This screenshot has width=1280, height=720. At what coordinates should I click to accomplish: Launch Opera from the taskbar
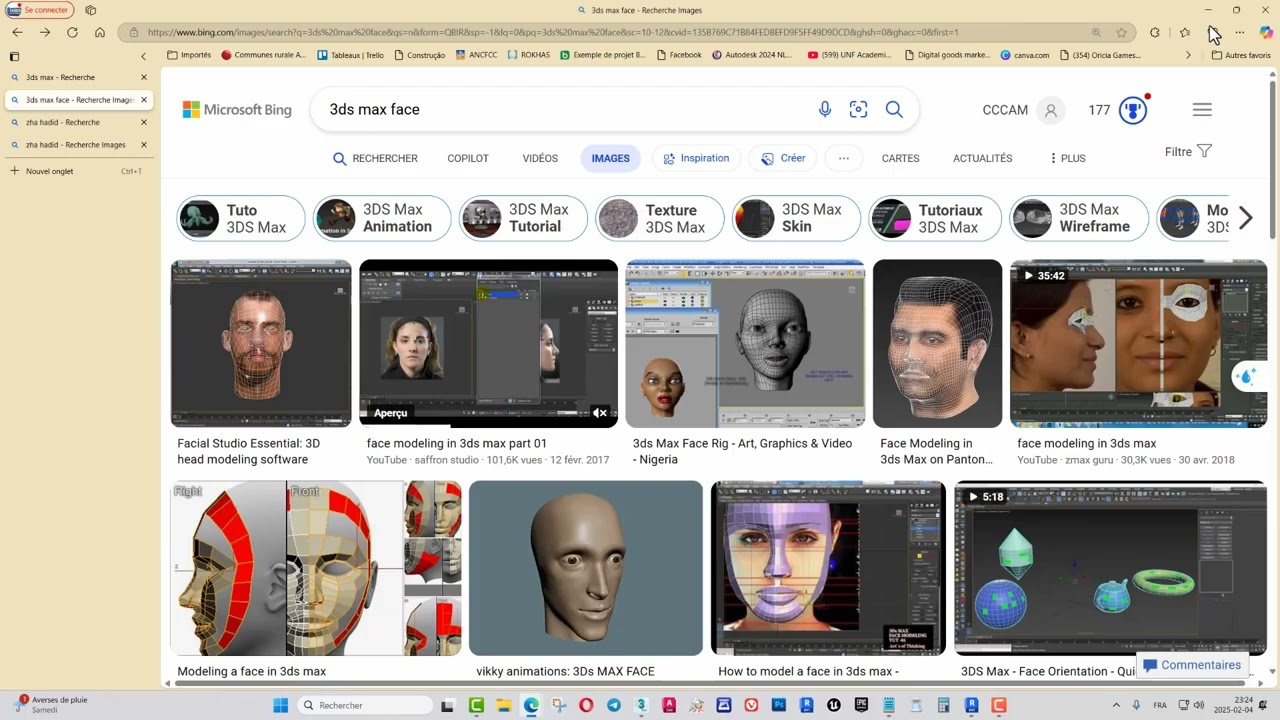coord(586,705)
